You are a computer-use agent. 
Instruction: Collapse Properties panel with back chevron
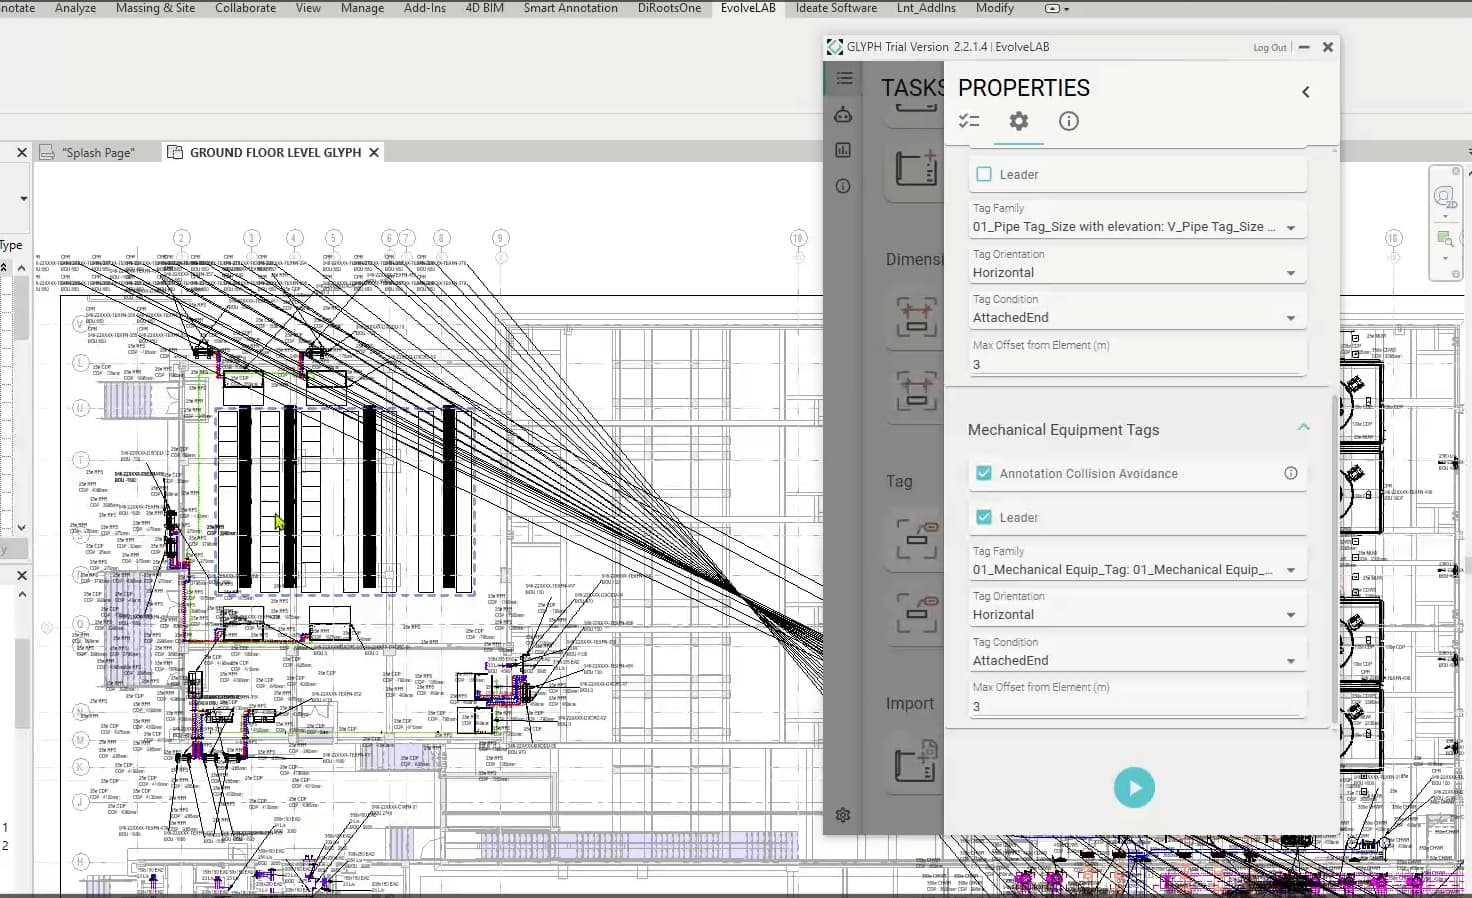(1306, 92)
